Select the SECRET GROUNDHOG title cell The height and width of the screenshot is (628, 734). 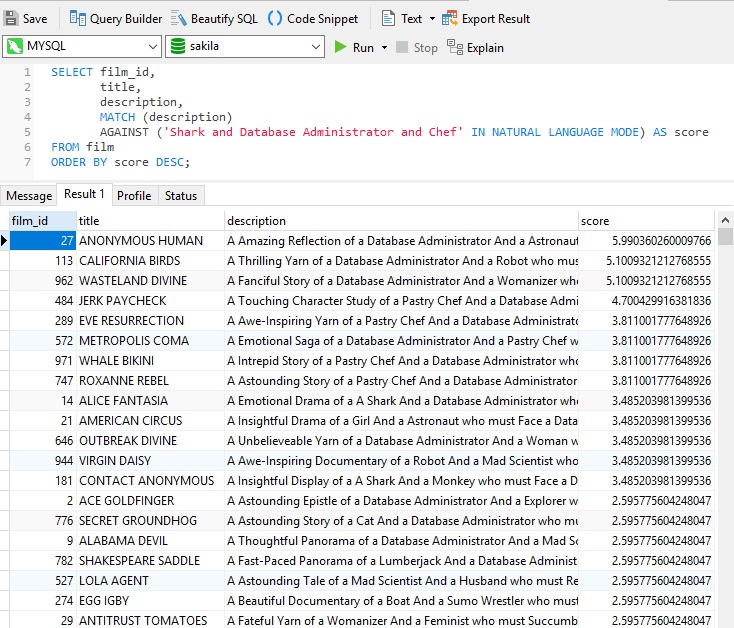click(150, 521)
